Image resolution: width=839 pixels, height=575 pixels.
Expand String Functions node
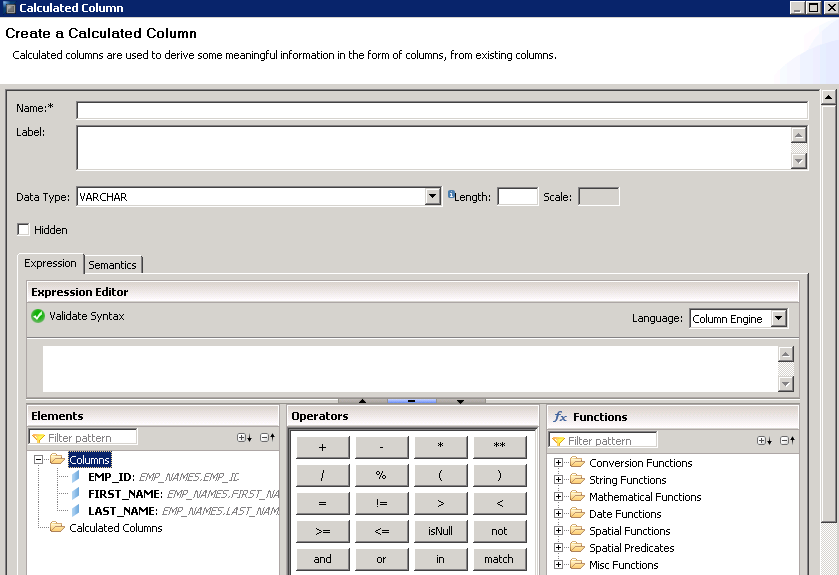[558, 480]
